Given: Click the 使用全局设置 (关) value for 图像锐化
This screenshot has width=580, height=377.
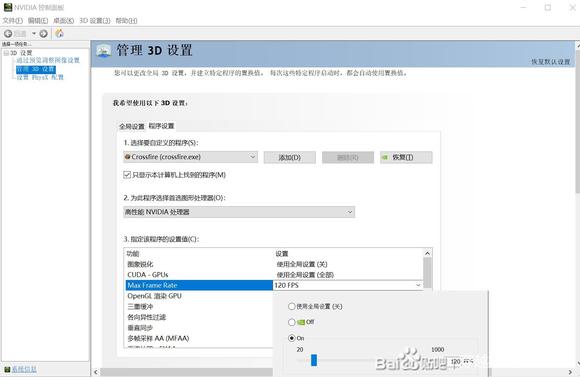Looking at the screenshot, I should (302, 264).
